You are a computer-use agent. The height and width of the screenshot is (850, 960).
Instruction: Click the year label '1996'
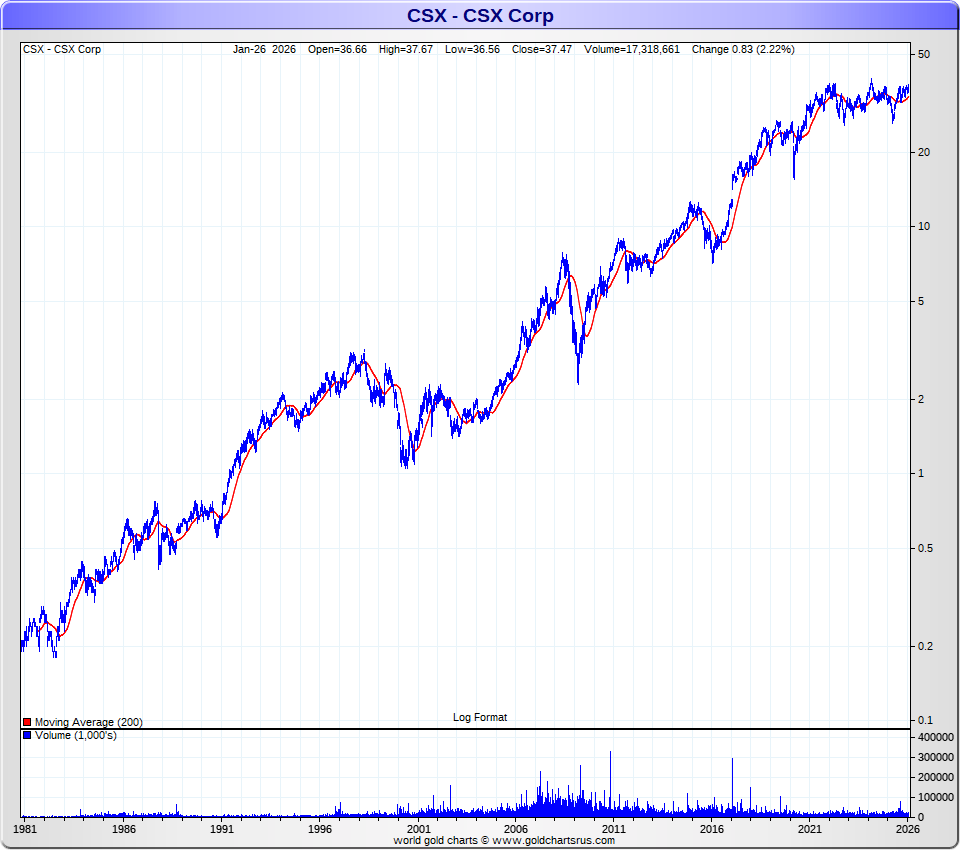coord(320,829)
